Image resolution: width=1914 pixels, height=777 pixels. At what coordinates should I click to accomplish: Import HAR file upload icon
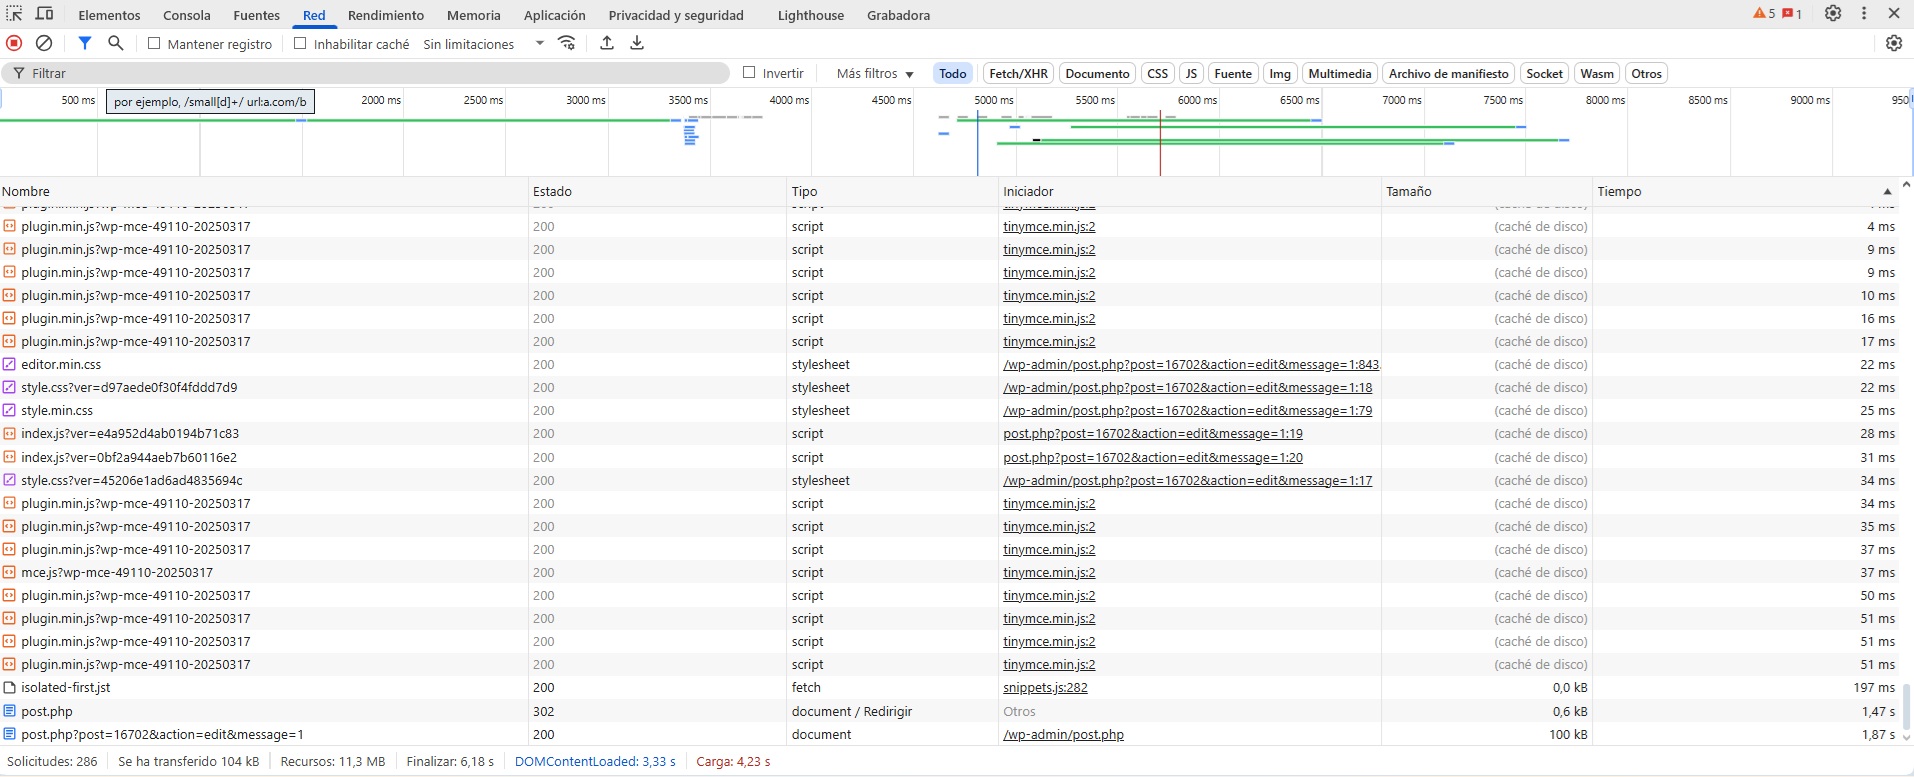click(607, 43)
